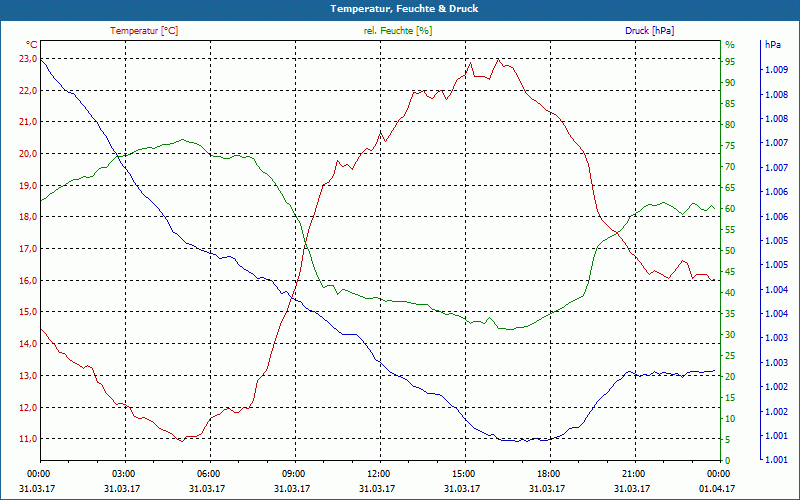Click the '12:00' time axis label
Viewport: 800px width, 500px height.
380,473
